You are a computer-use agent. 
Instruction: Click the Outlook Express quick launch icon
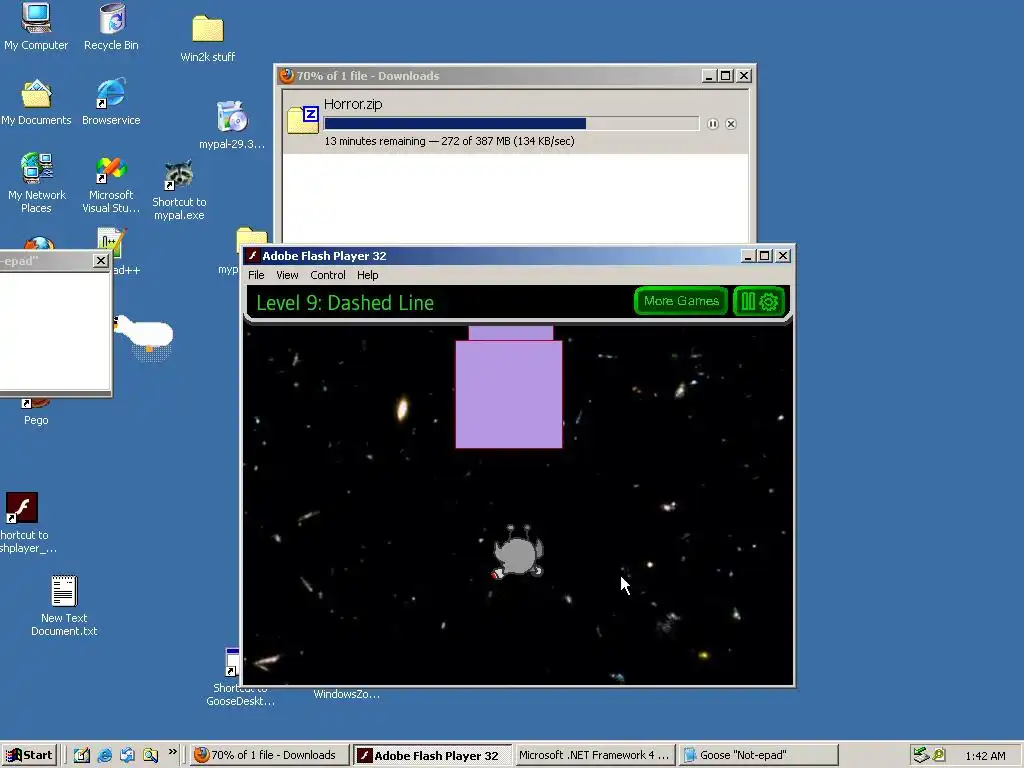pyautogui.click(x=127, y=755)
